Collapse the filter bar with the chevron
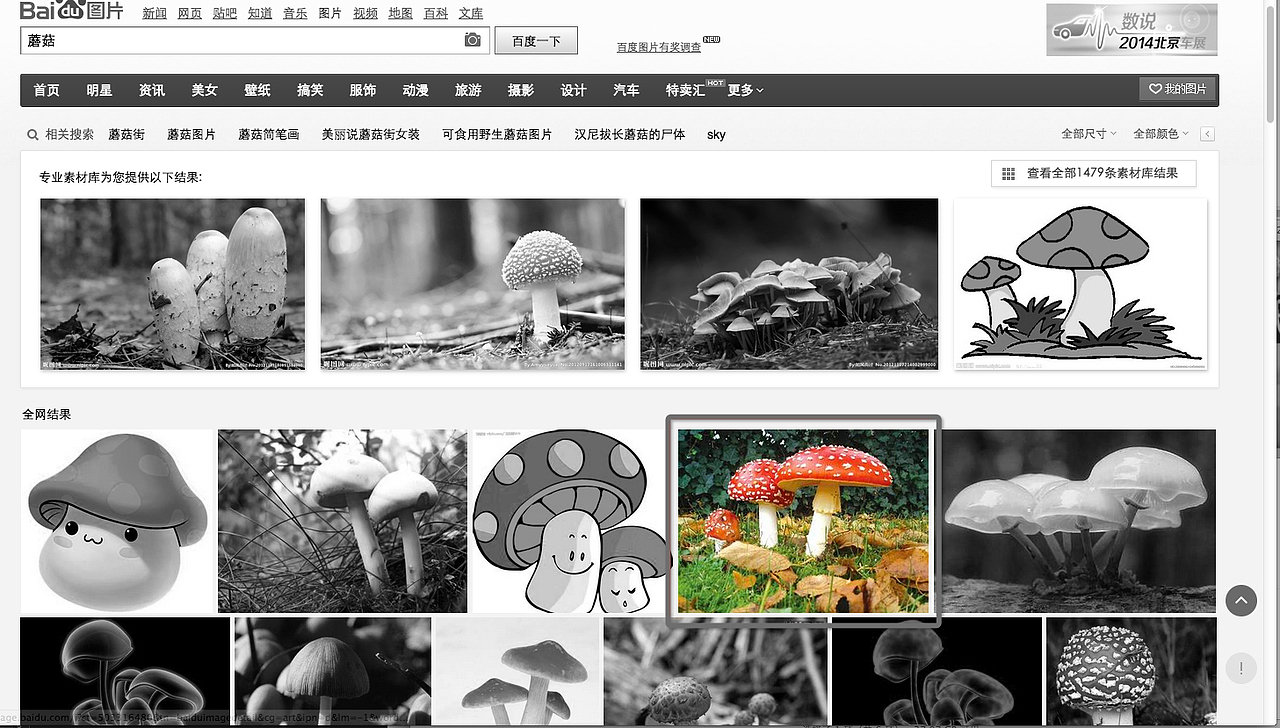 (x=1207, y=132)
